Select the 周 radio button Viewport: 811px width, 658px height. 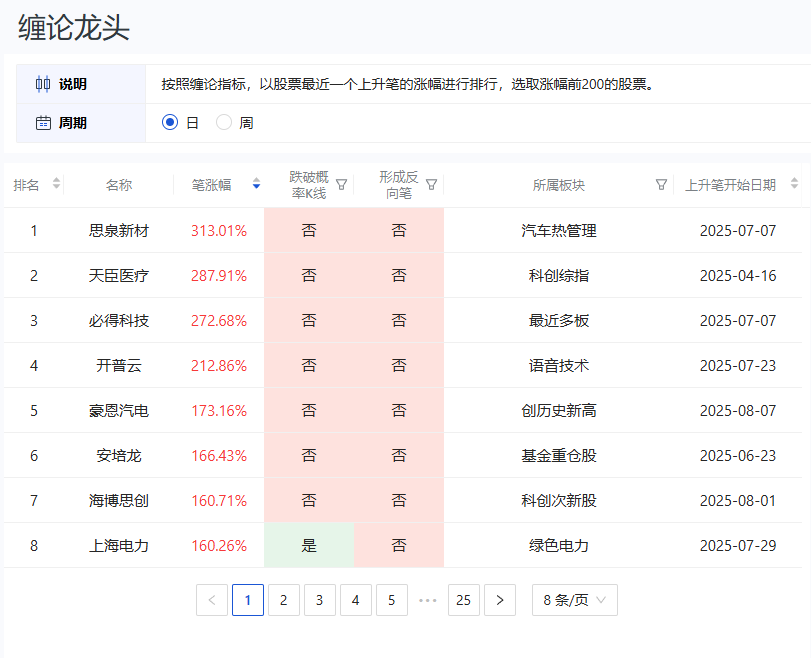pyautogui.click(x=224, y=122)
